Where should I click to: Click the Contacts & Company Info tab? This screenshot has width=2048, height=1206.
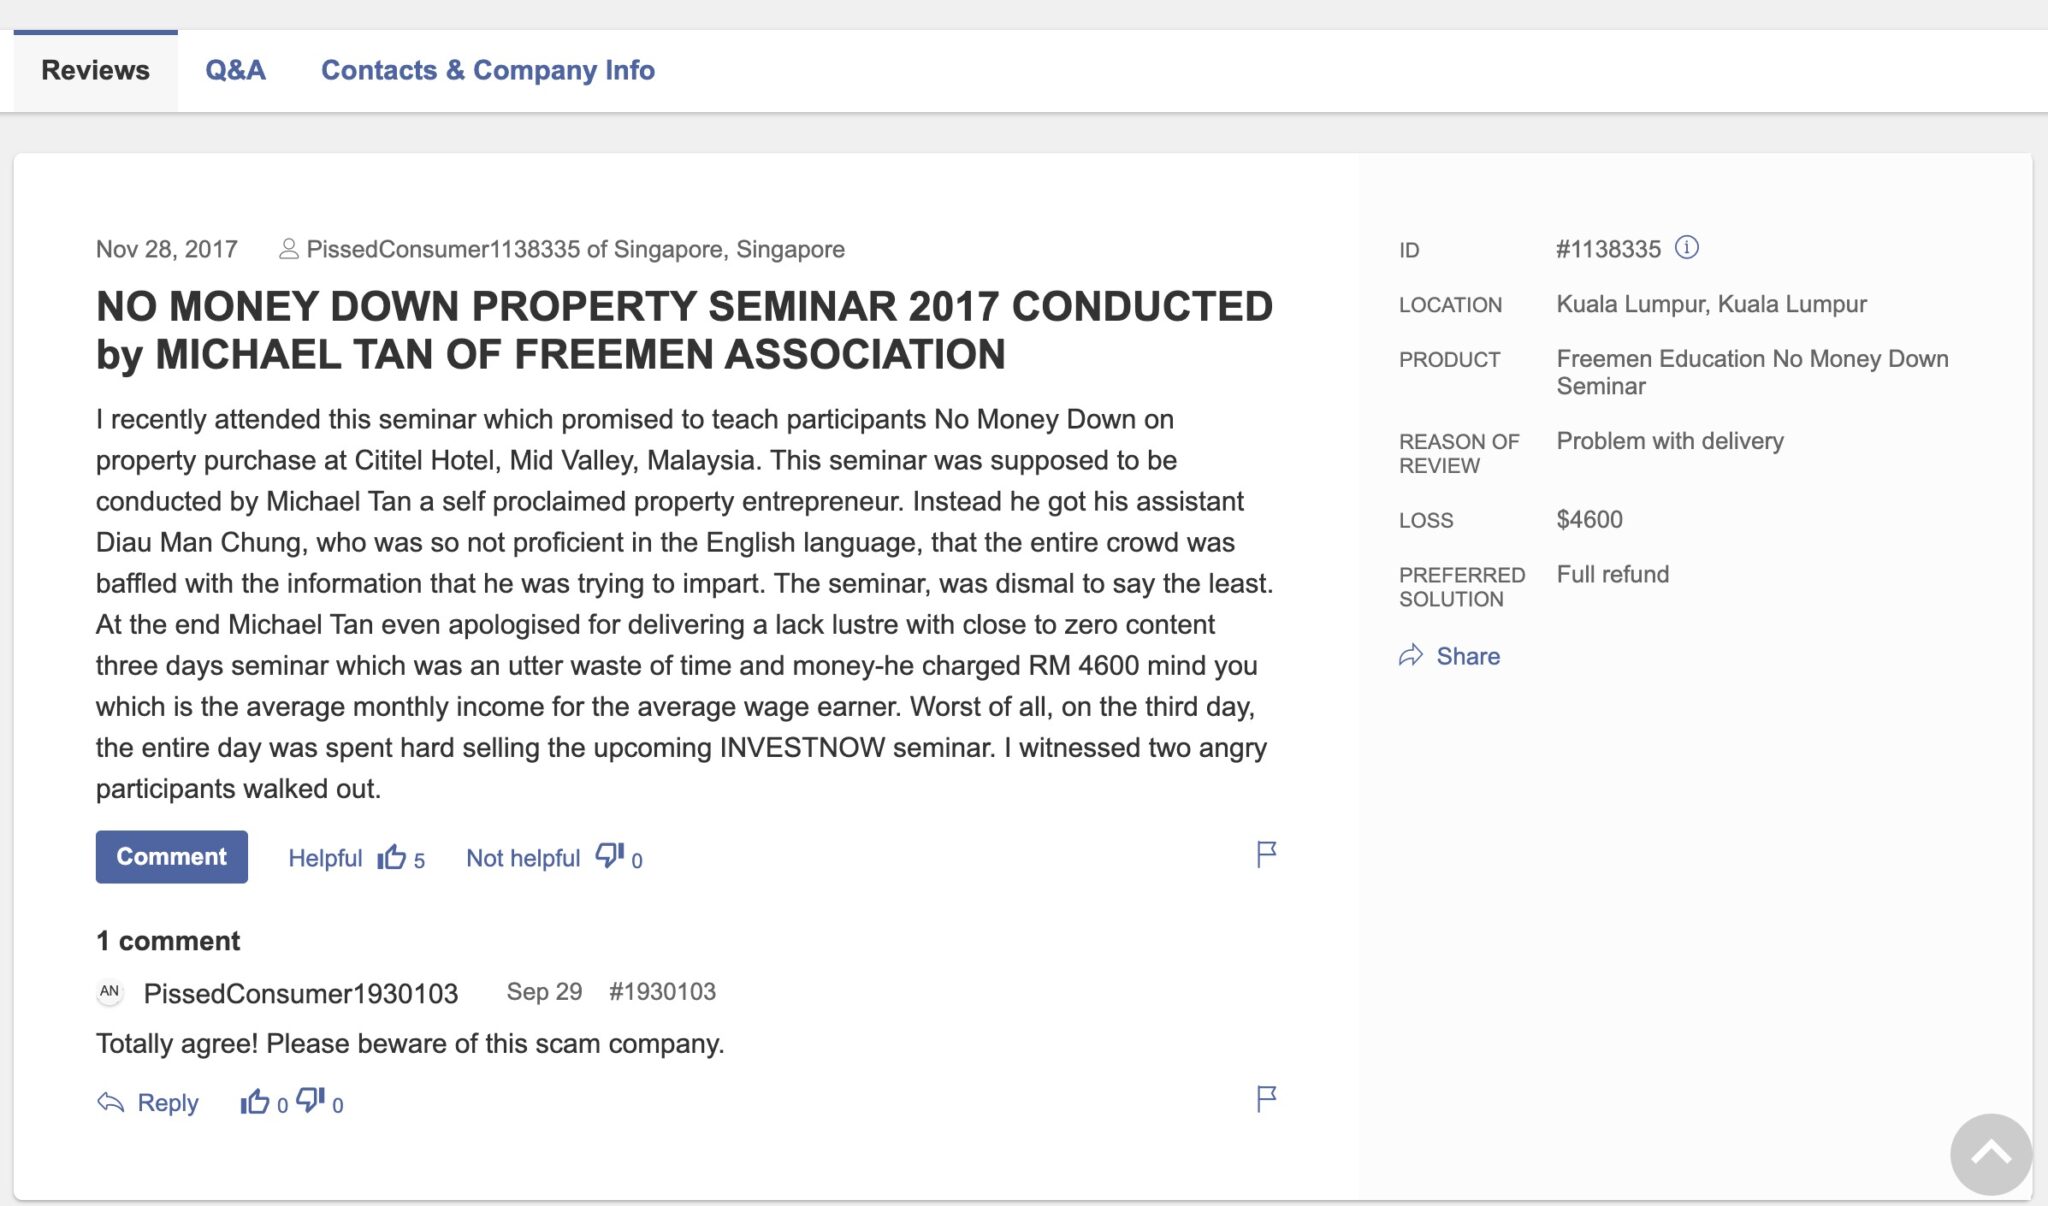pyautogui.click(x=488, y=67)
